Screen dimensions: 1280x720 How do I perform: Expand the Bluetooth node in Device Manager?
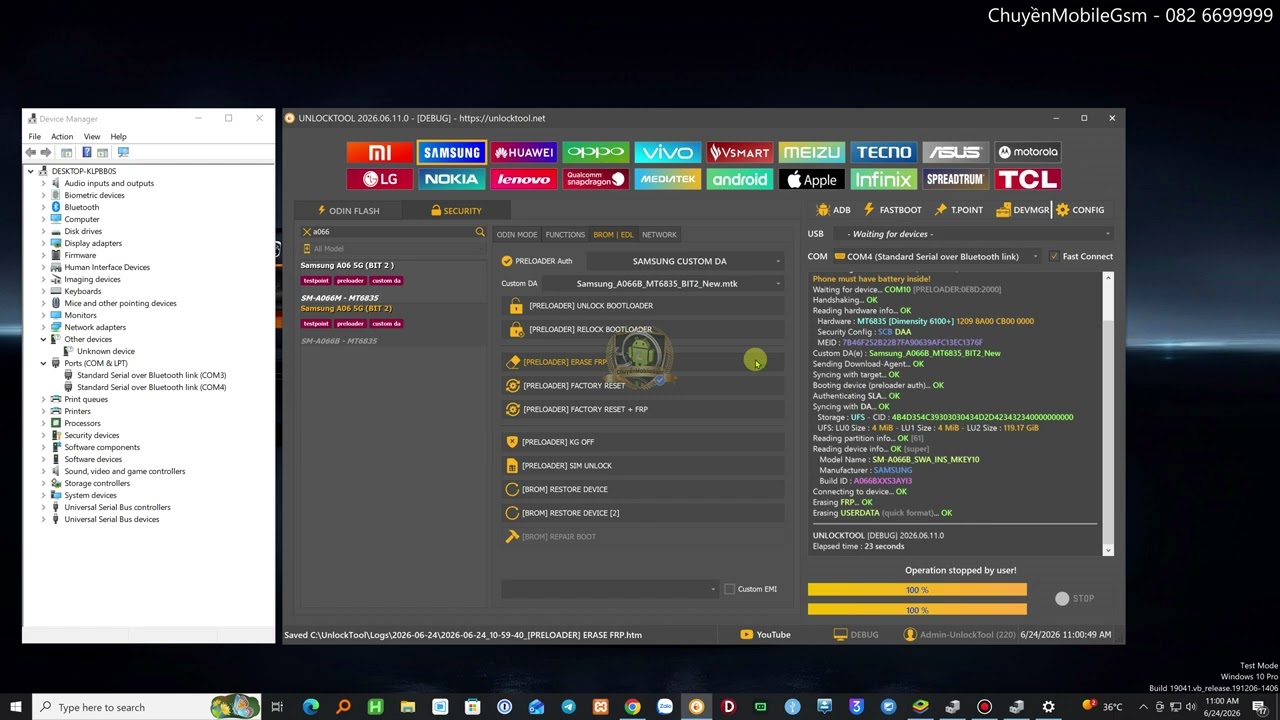44,207
